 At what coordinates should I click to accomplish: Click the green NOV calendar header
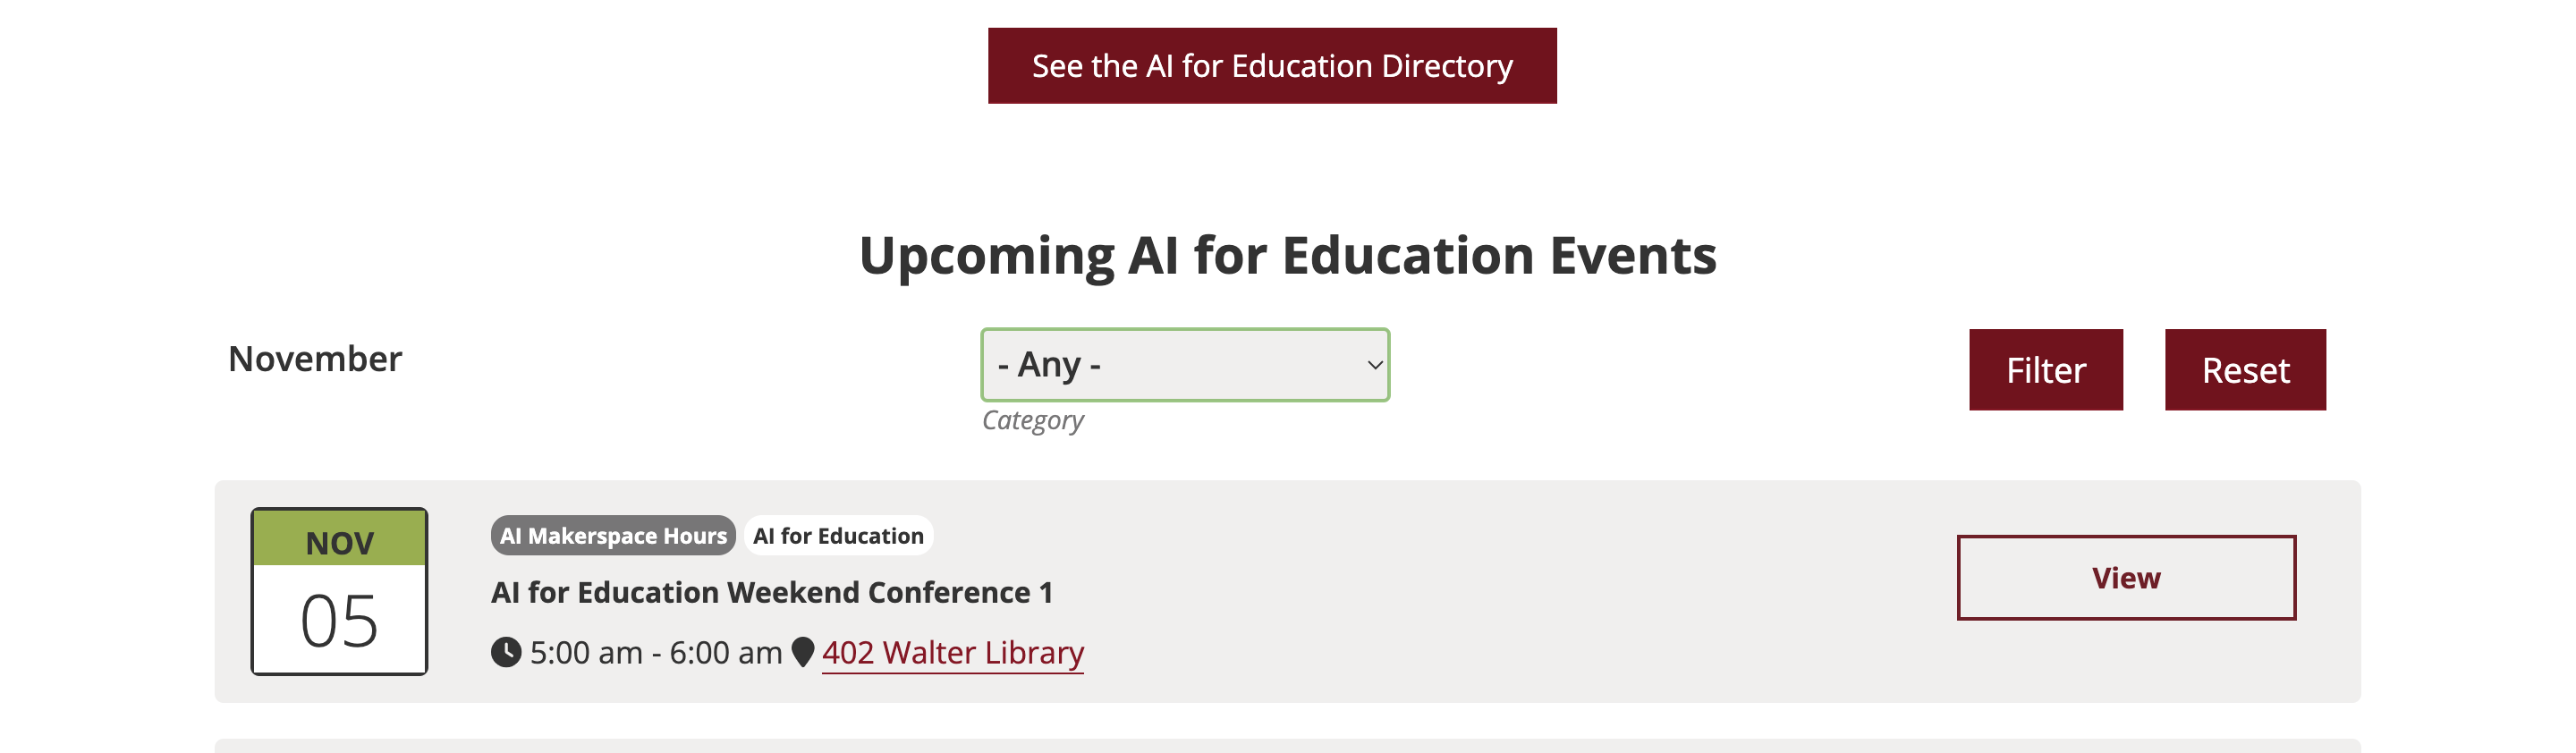click(339, 541)
